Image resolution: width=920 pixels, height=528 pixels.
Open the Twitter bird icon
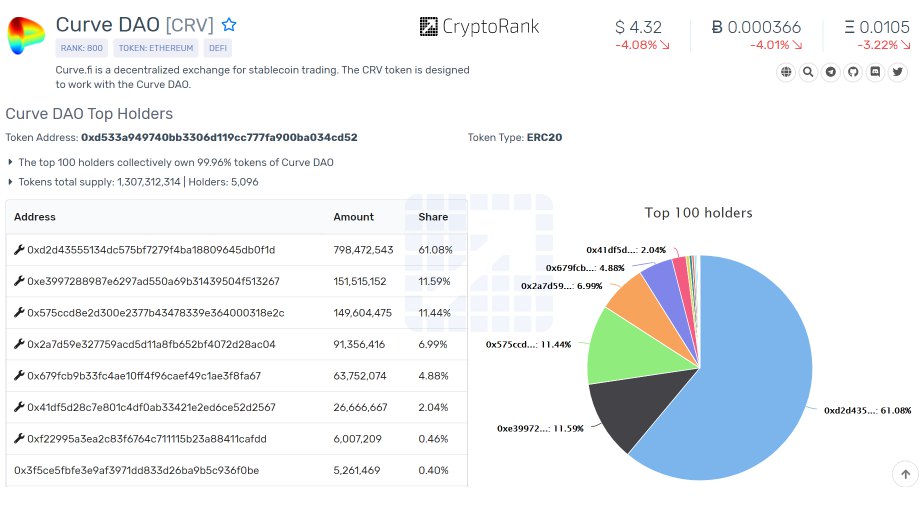[897, 72]
